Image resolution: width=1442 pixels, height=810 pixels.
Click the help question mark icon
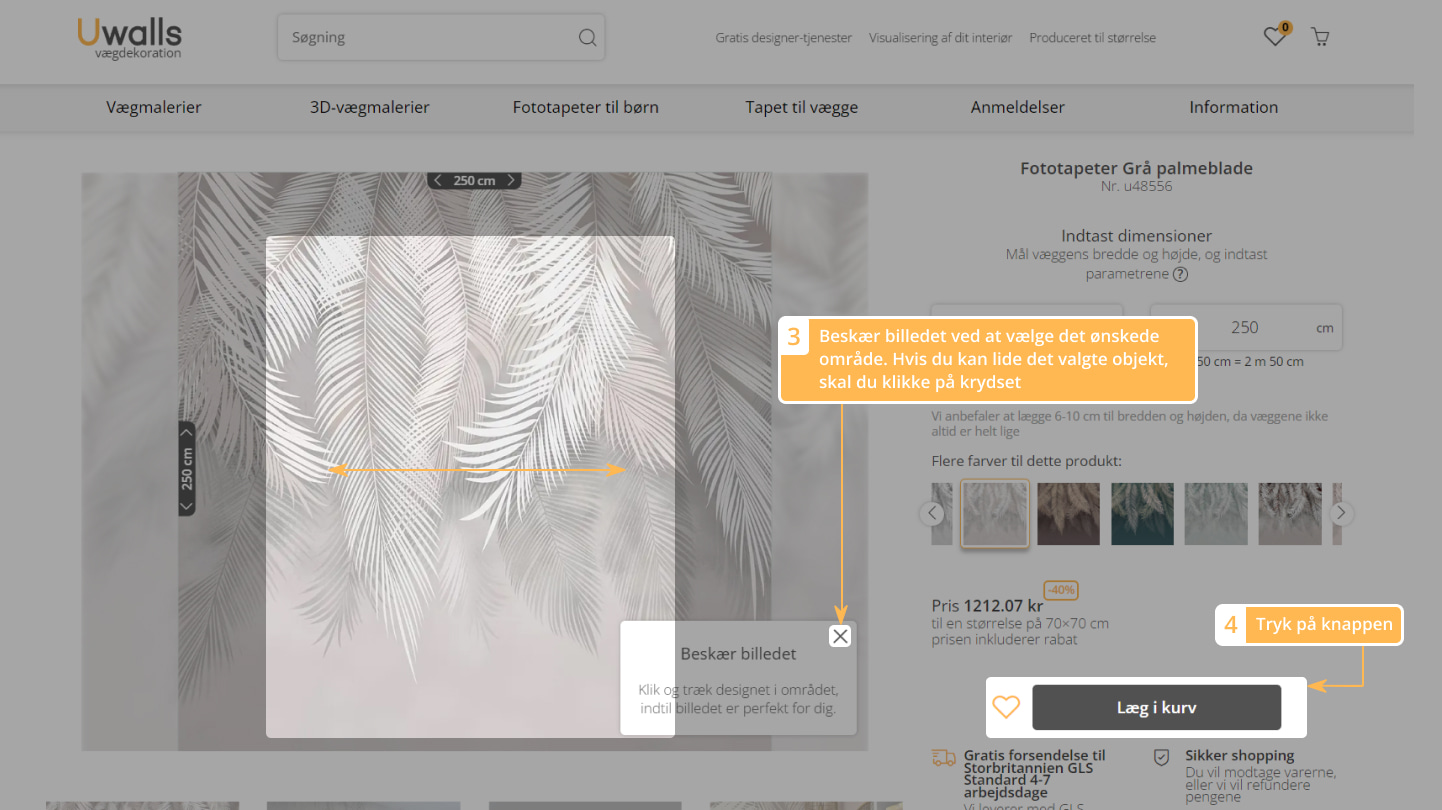click(1180, 274)
